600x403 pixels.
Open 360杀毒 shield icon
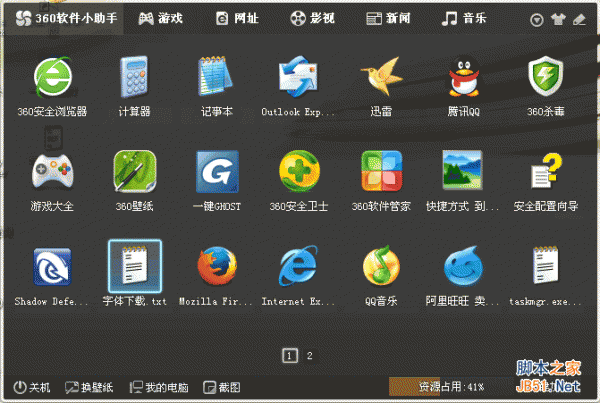(546, 76)
